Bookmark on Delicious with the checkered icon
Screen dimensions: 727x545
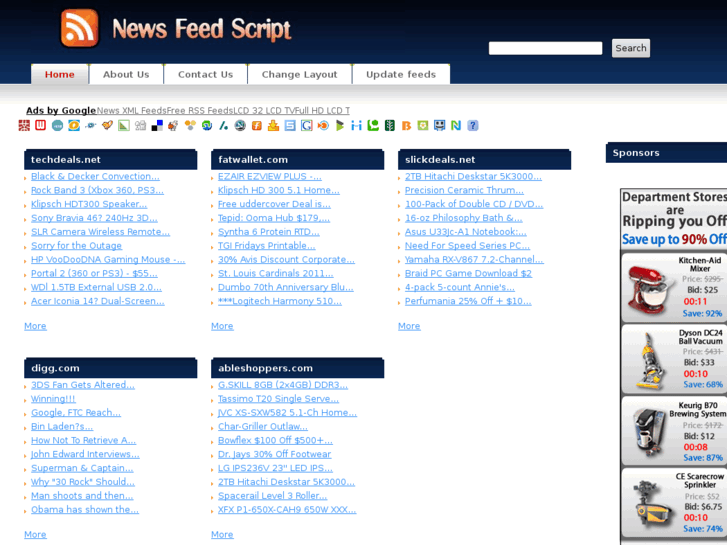click(x=157, y=125)
